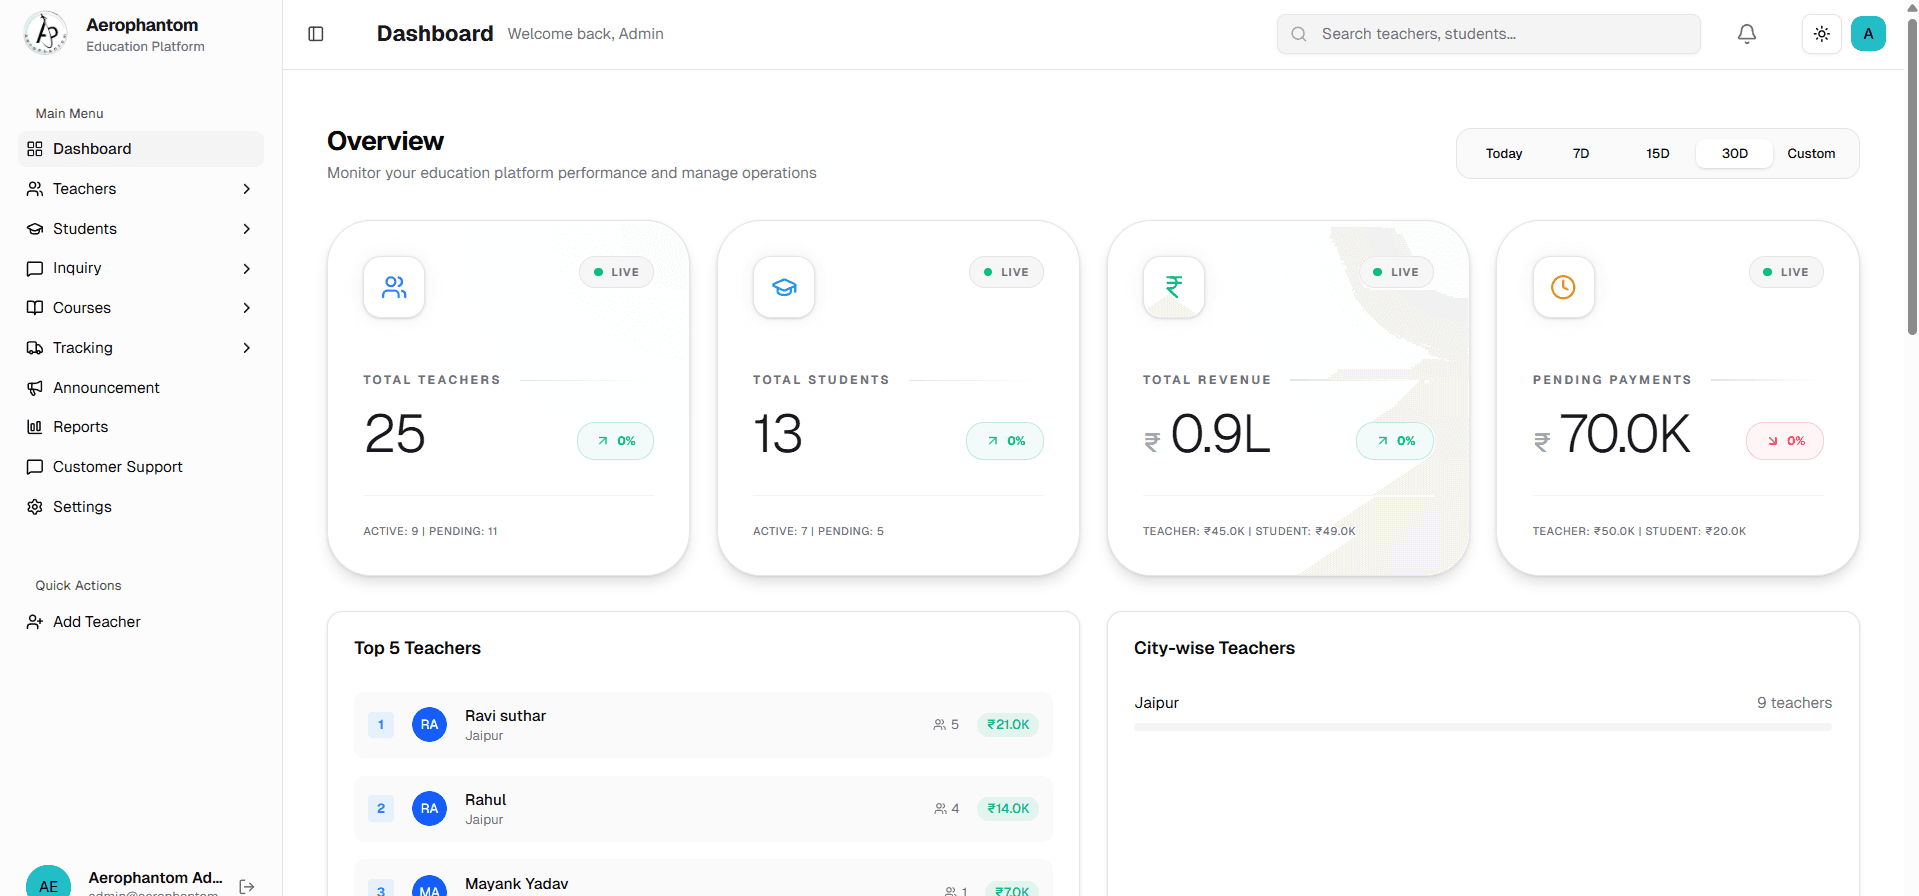Viewport: 1919px width, 896px height.
Task: Click the Customer Support message icon
Action: pyautogui.click(x=35, y=467)
